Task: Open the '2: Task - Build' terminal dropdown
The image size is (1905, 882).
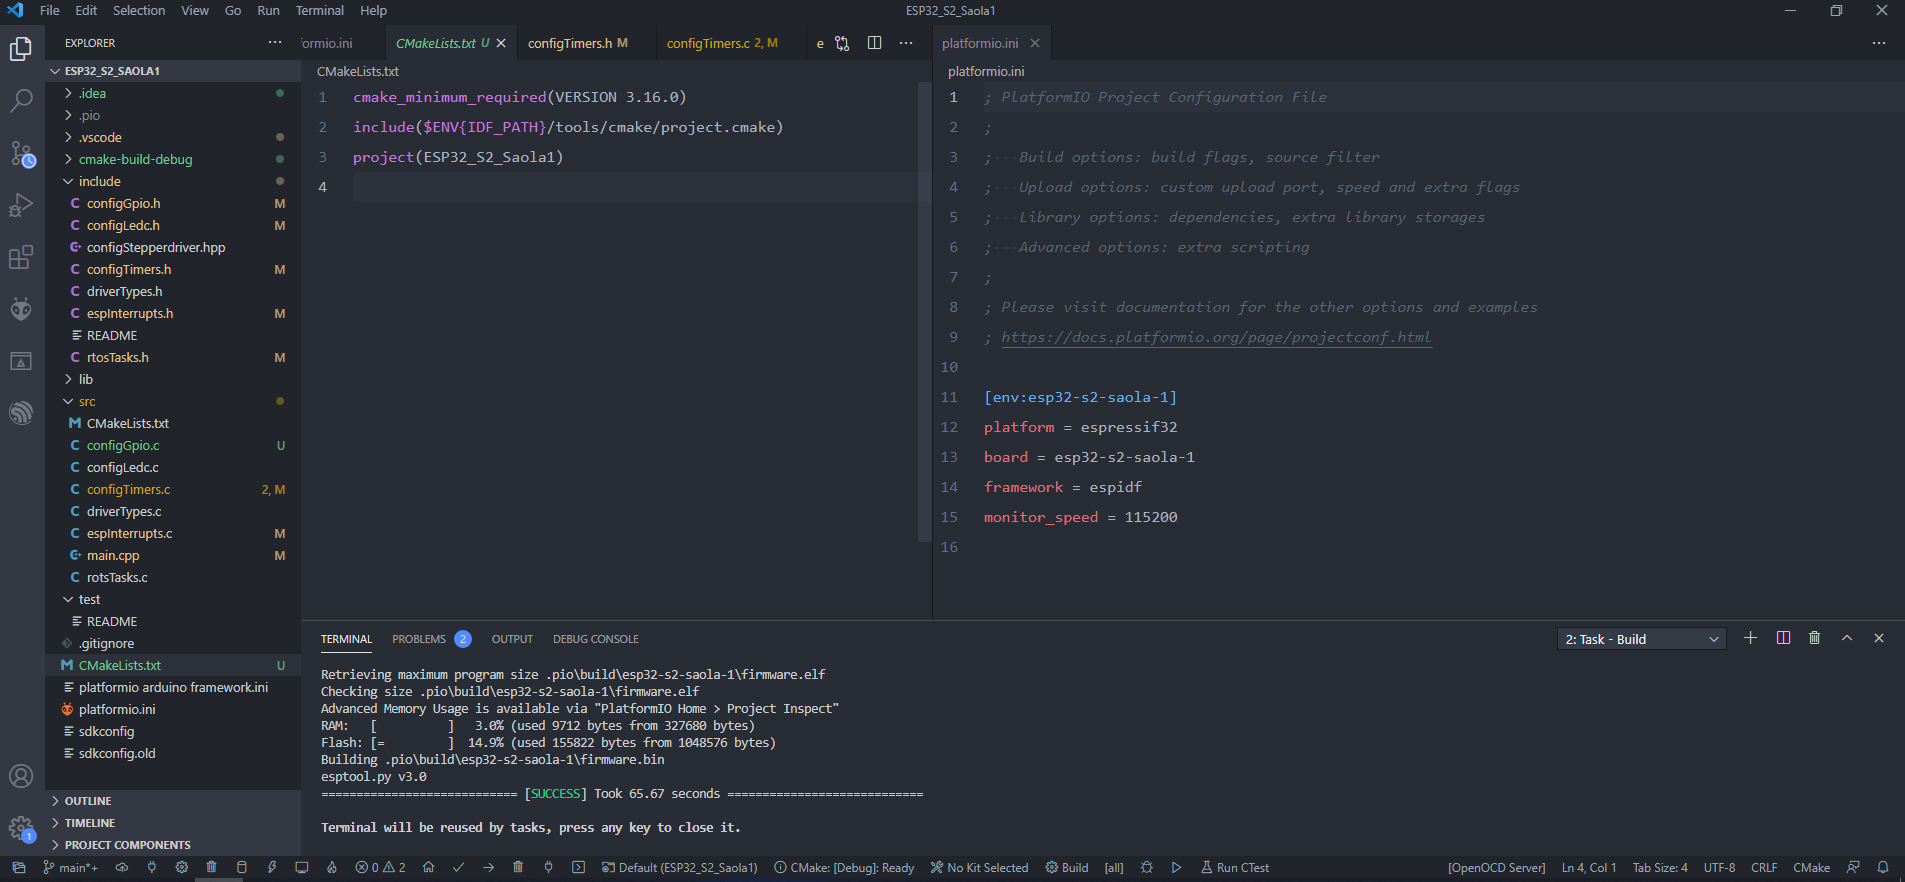Action: click(x=1642, y=639)
